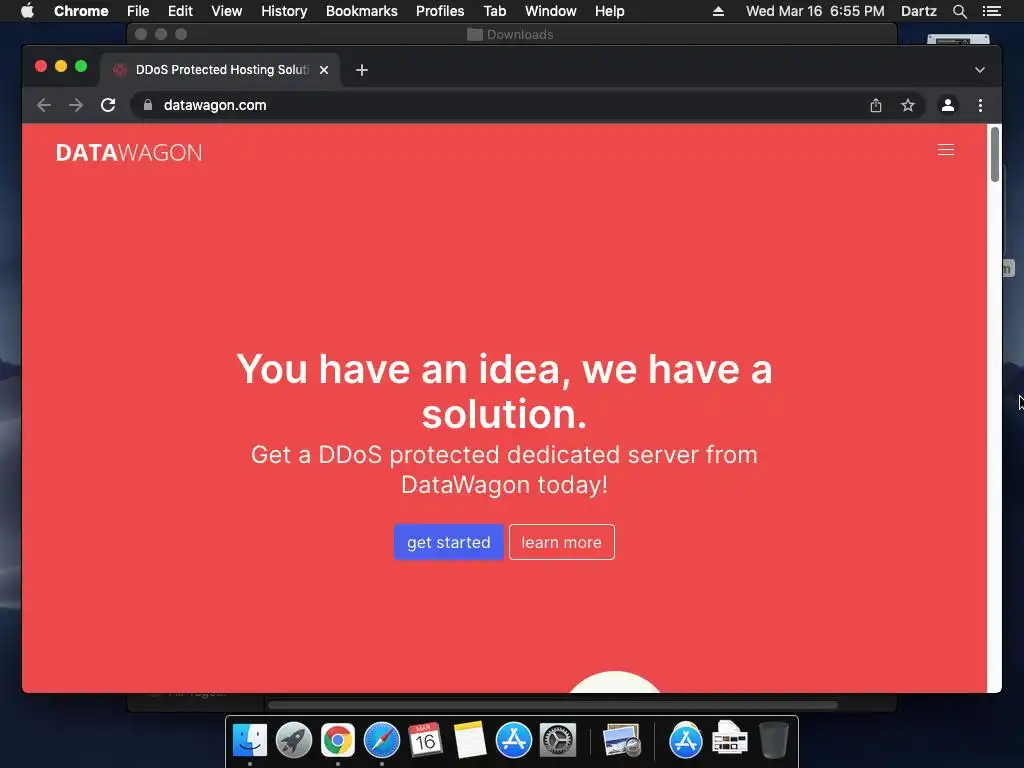This screenshot has width=1024, height=768.
Task: Open Preview from the dock
Action: coord(621,741)
